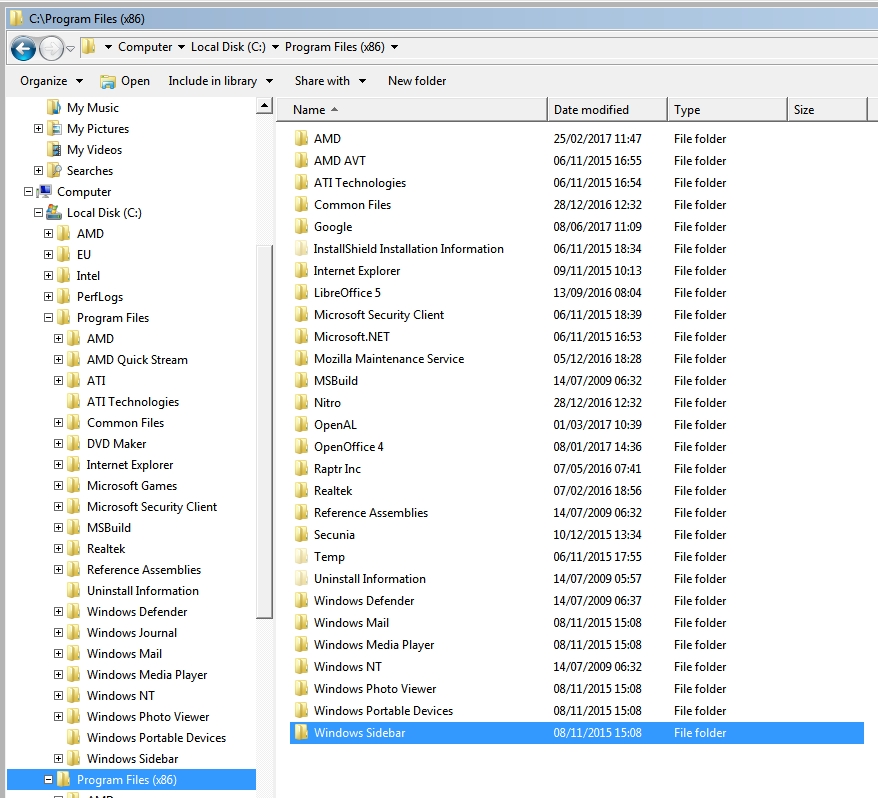Open dropdown arrow after Local Disk (C:) breadcrumb
Image resolution: width=878 pixels, height=798 pixels.
275,47
